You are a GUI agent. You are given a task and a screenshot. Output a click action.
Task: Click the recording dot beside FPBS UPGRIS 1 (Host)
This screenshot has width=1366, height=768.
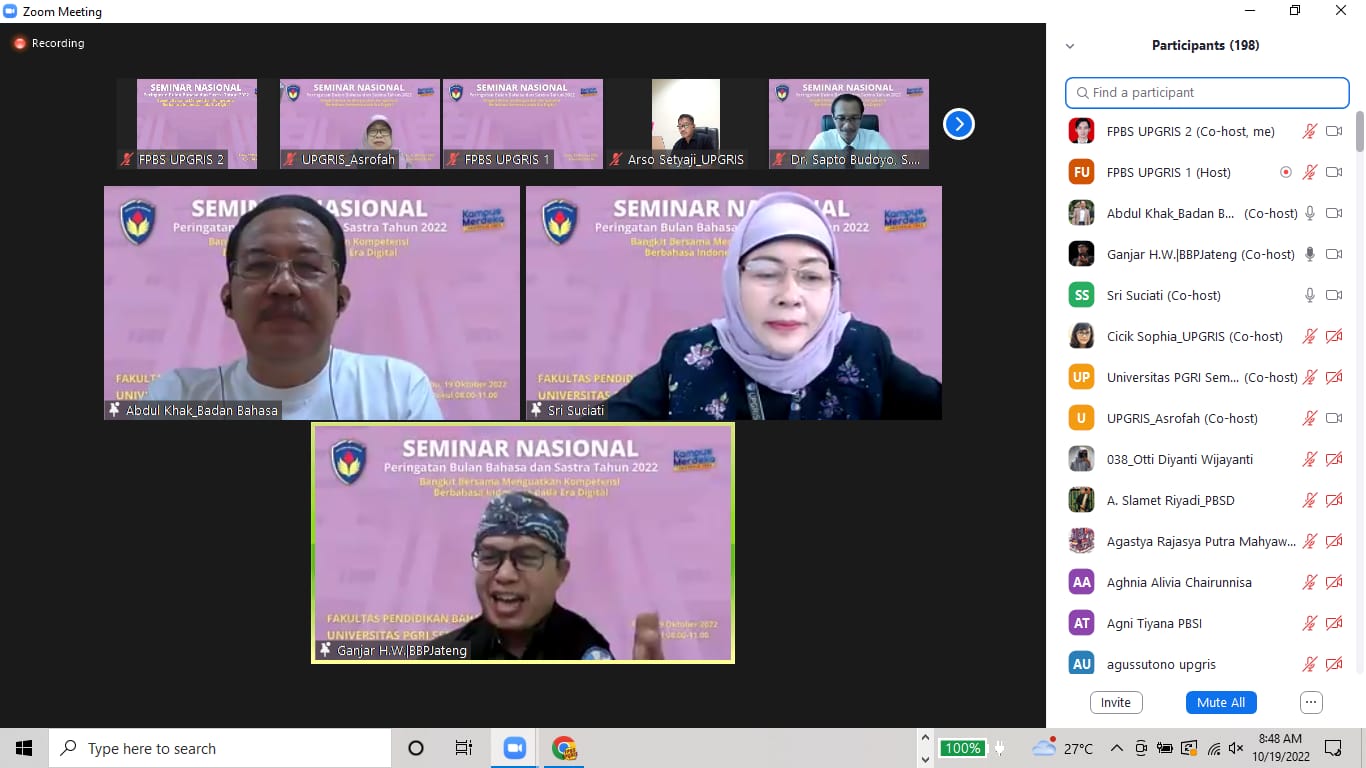[1286, 172]
